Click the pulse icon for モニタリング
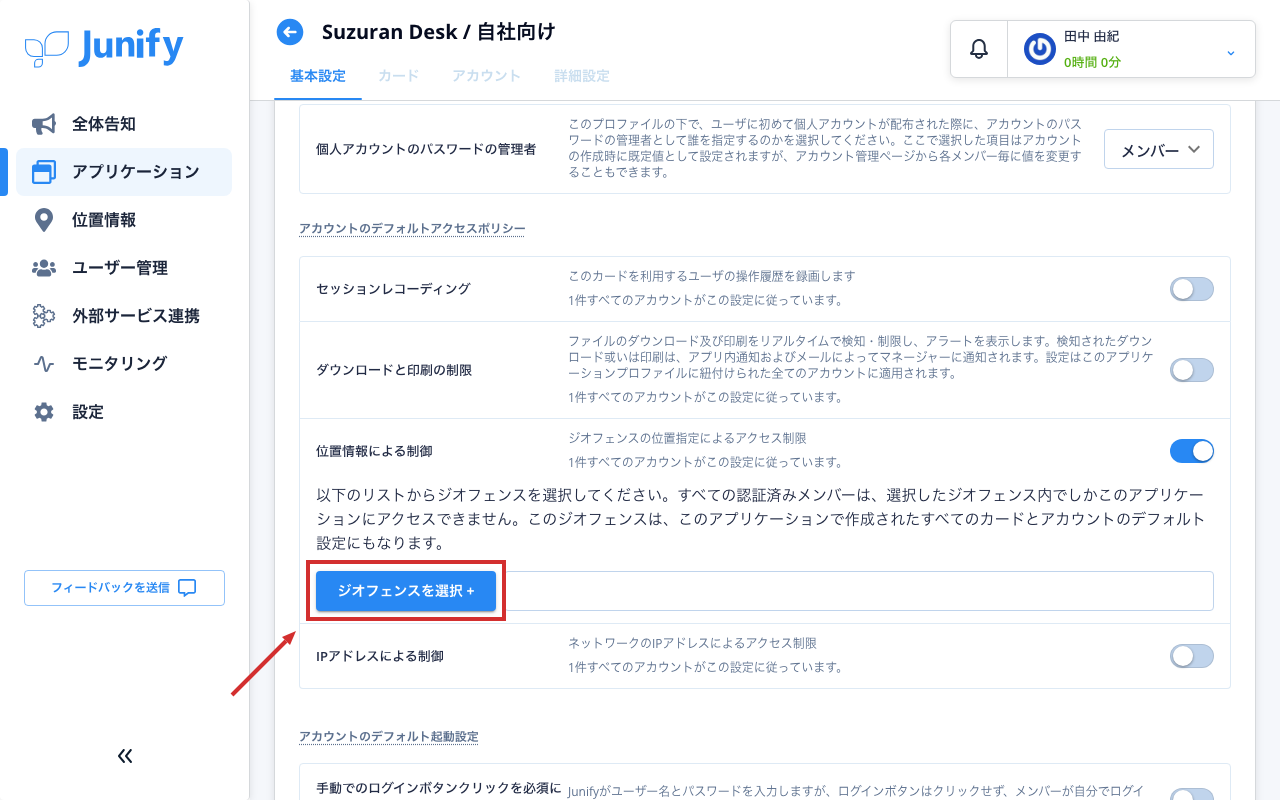This screenshot has height=800, width=1280. pos(44,364)
